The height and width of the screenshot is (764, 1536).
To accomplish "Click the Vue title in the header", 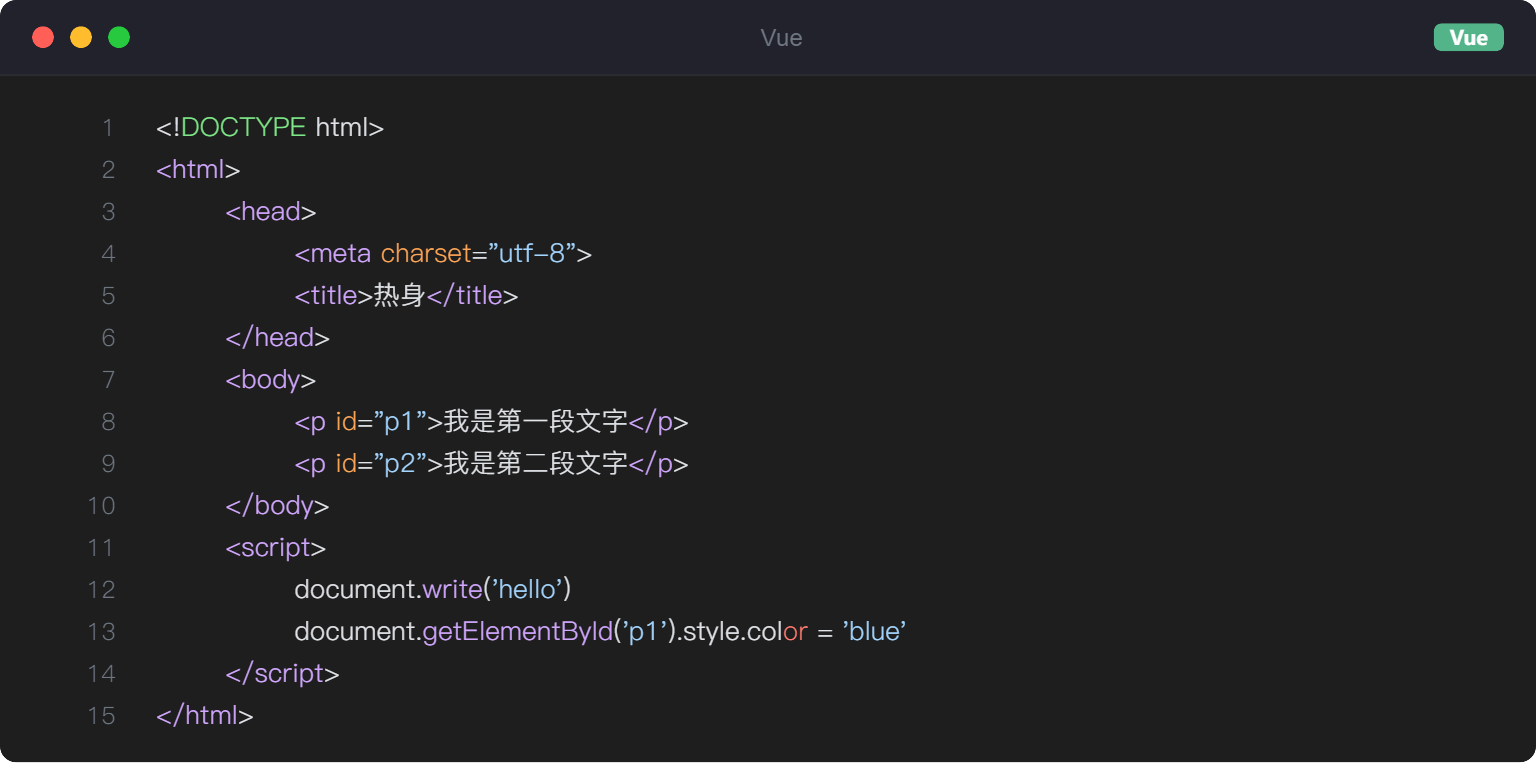I will (x=781, y=38).
